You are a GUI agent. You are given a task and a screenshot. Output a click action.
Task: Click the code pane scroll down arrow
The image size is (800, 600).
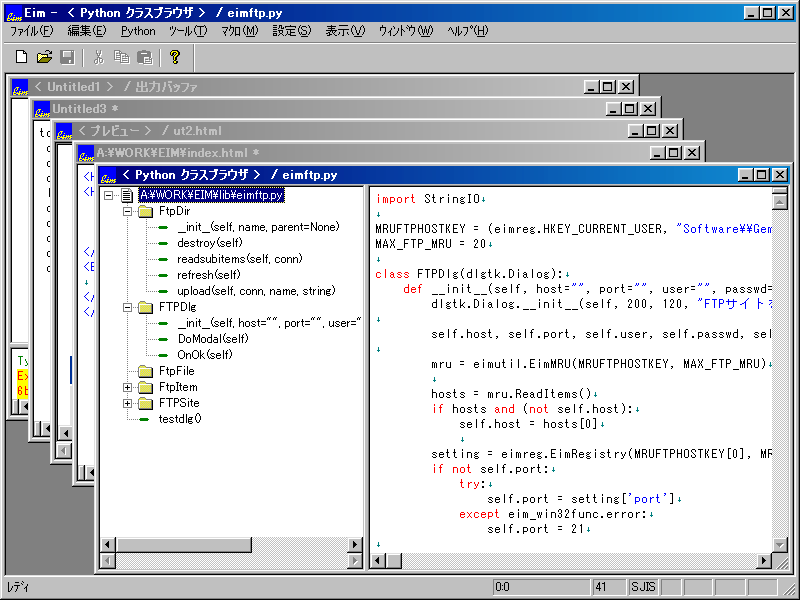click(780, 545)
